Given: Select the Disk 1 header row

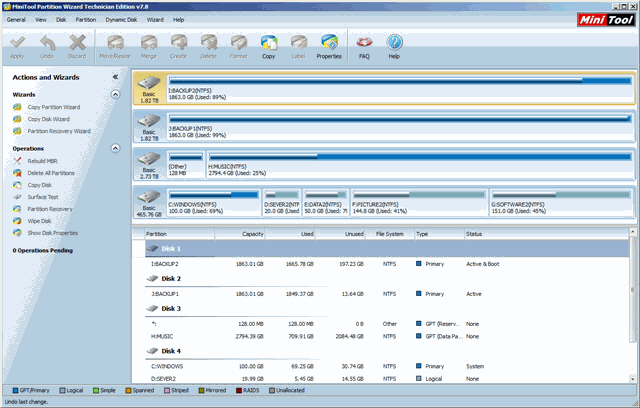Looking at the screenshot, I should pyautogui.click(x=387, y=248).
